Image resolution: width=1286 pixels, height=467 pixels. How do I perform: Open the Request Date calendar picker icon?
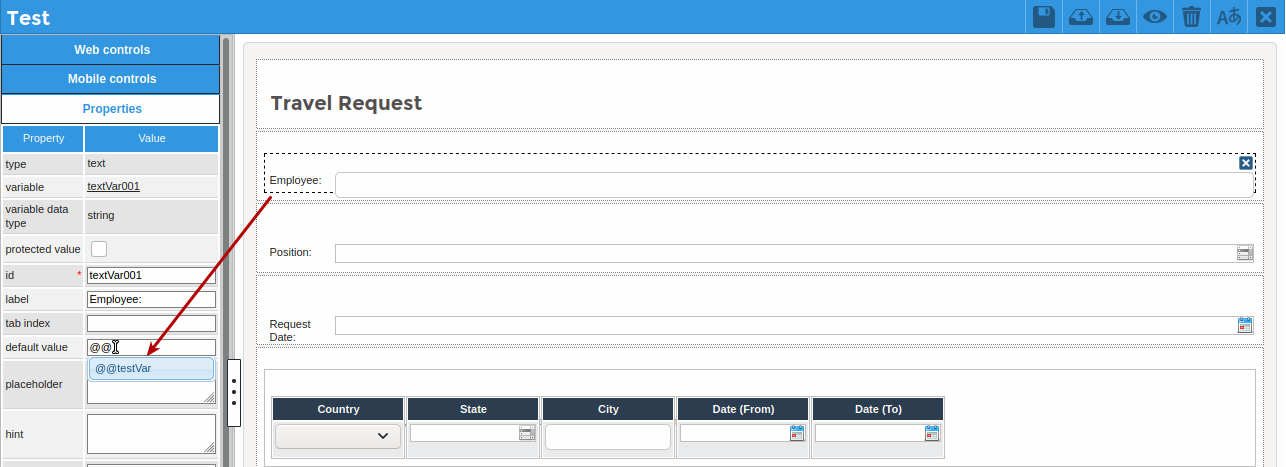click(x=1245, y=325)
